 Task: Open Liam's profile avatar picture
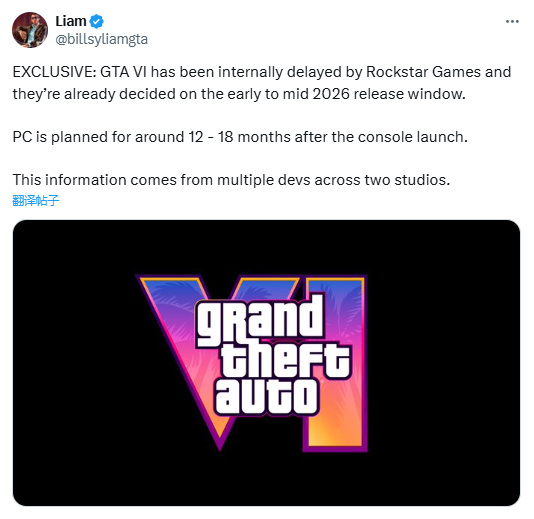coord(30,30)
